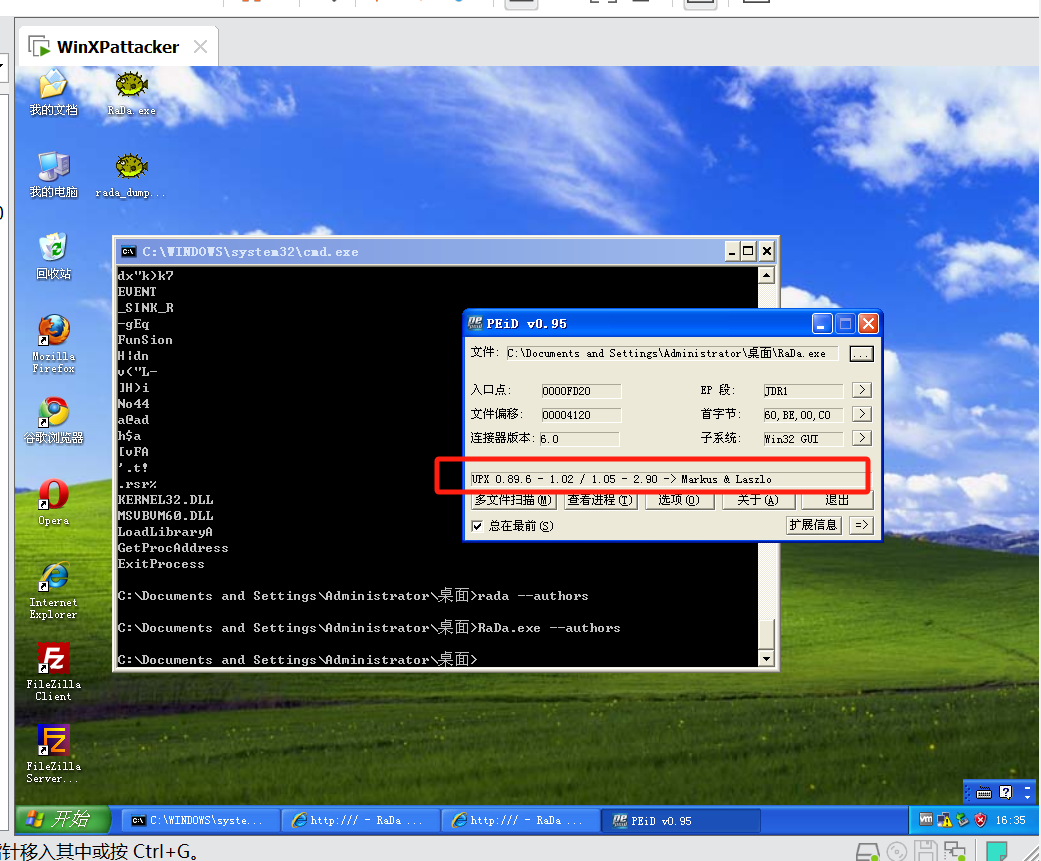The image size is (1041, 861).
Task: Click the safely remove hardware tray icon
Action: (x=962, y=820)
